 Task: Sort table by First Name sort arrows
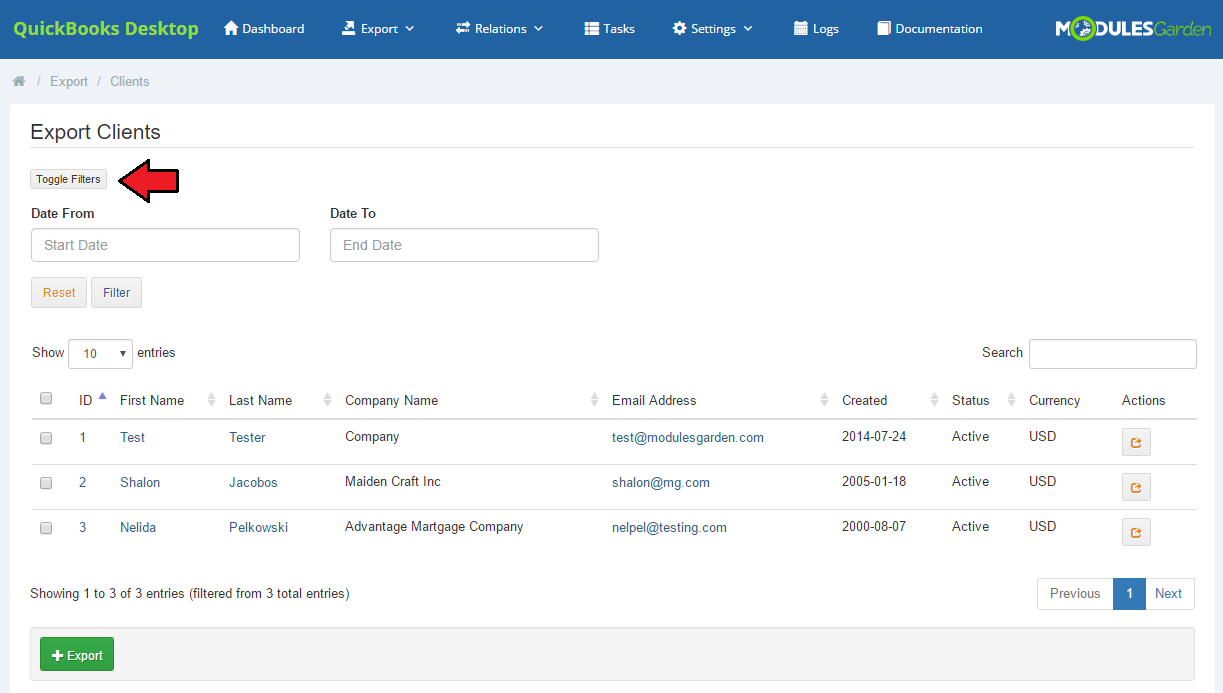click(x=211, y=400)
